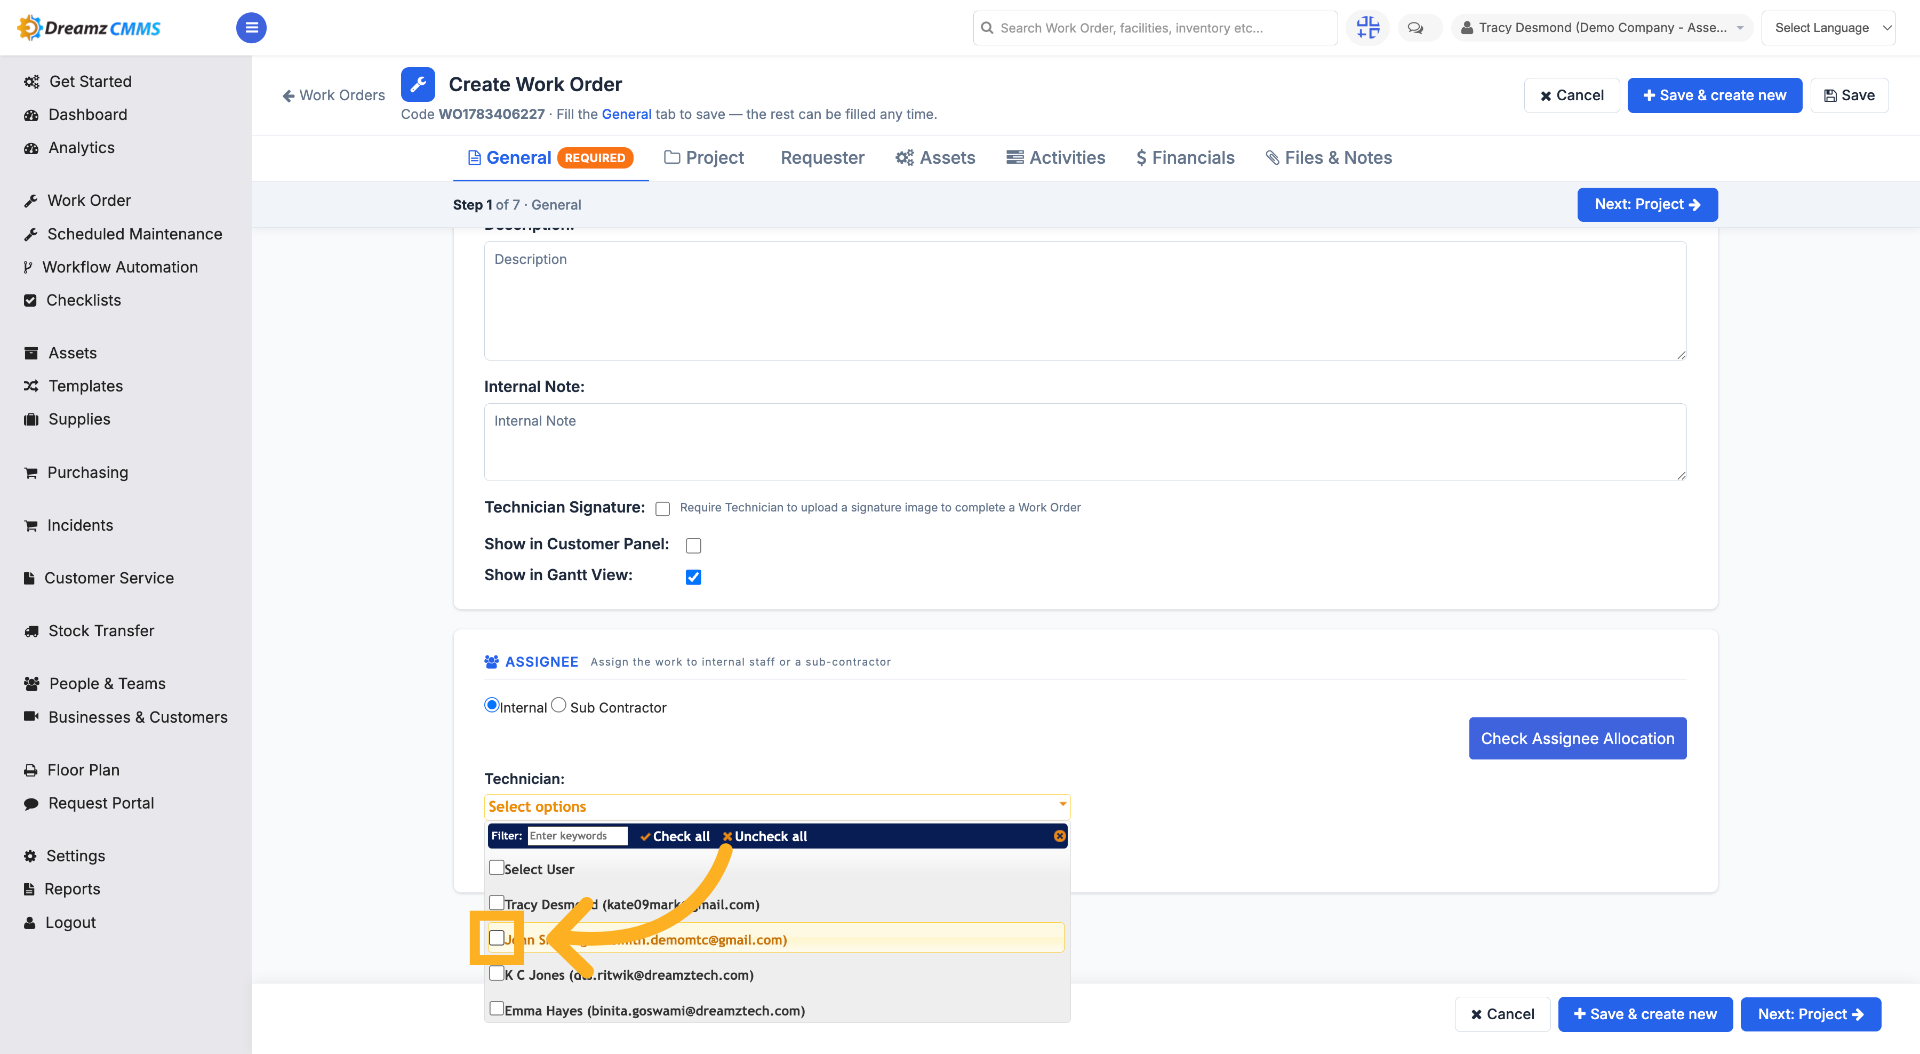Click the technician Filter keywords field
This screenshot has height=1054, width=1920.
pos(577,836)
